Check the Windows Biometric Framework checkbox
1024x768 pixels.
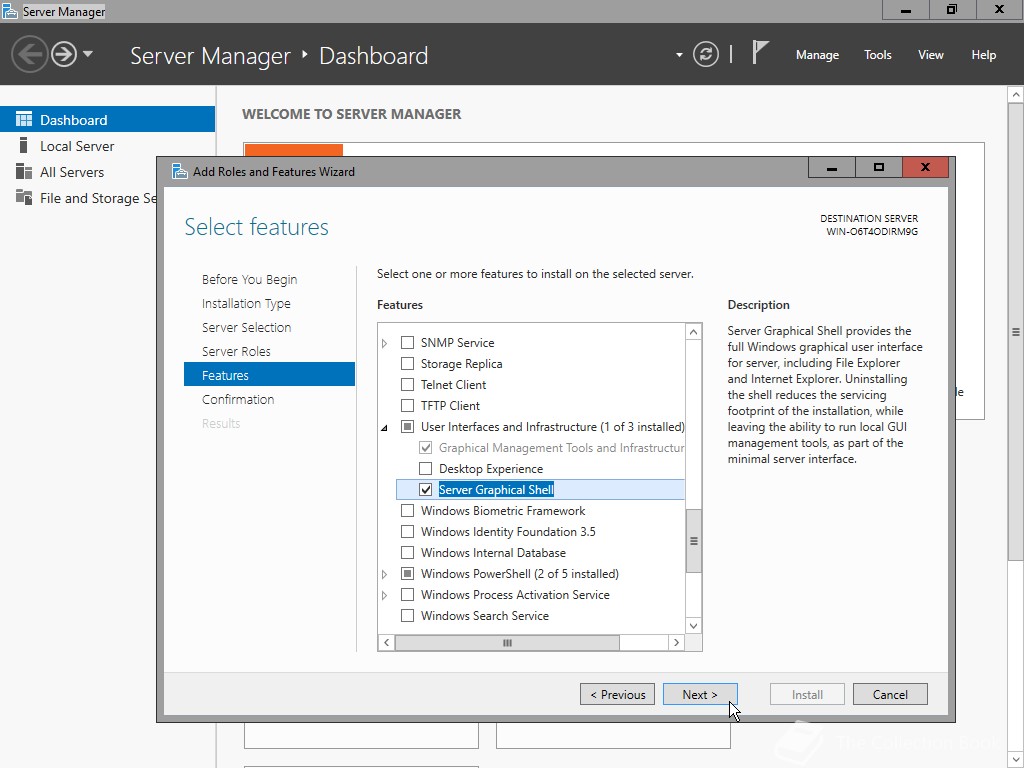(408, 510)
